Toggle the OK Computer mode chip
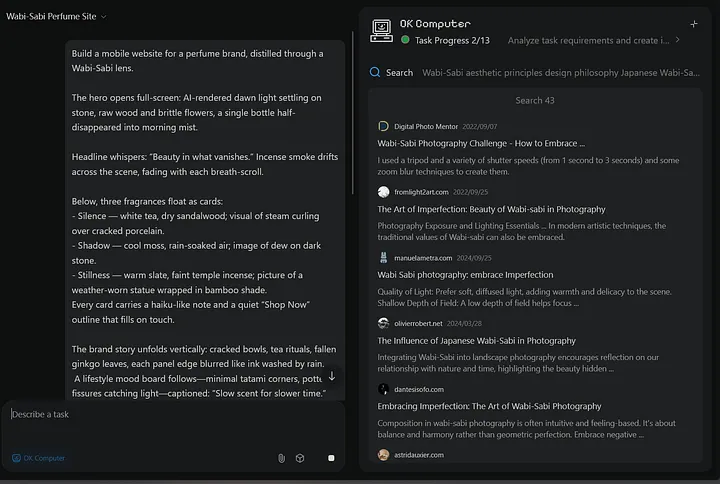Viewport: 720px width, 484px height. point(38,458)
